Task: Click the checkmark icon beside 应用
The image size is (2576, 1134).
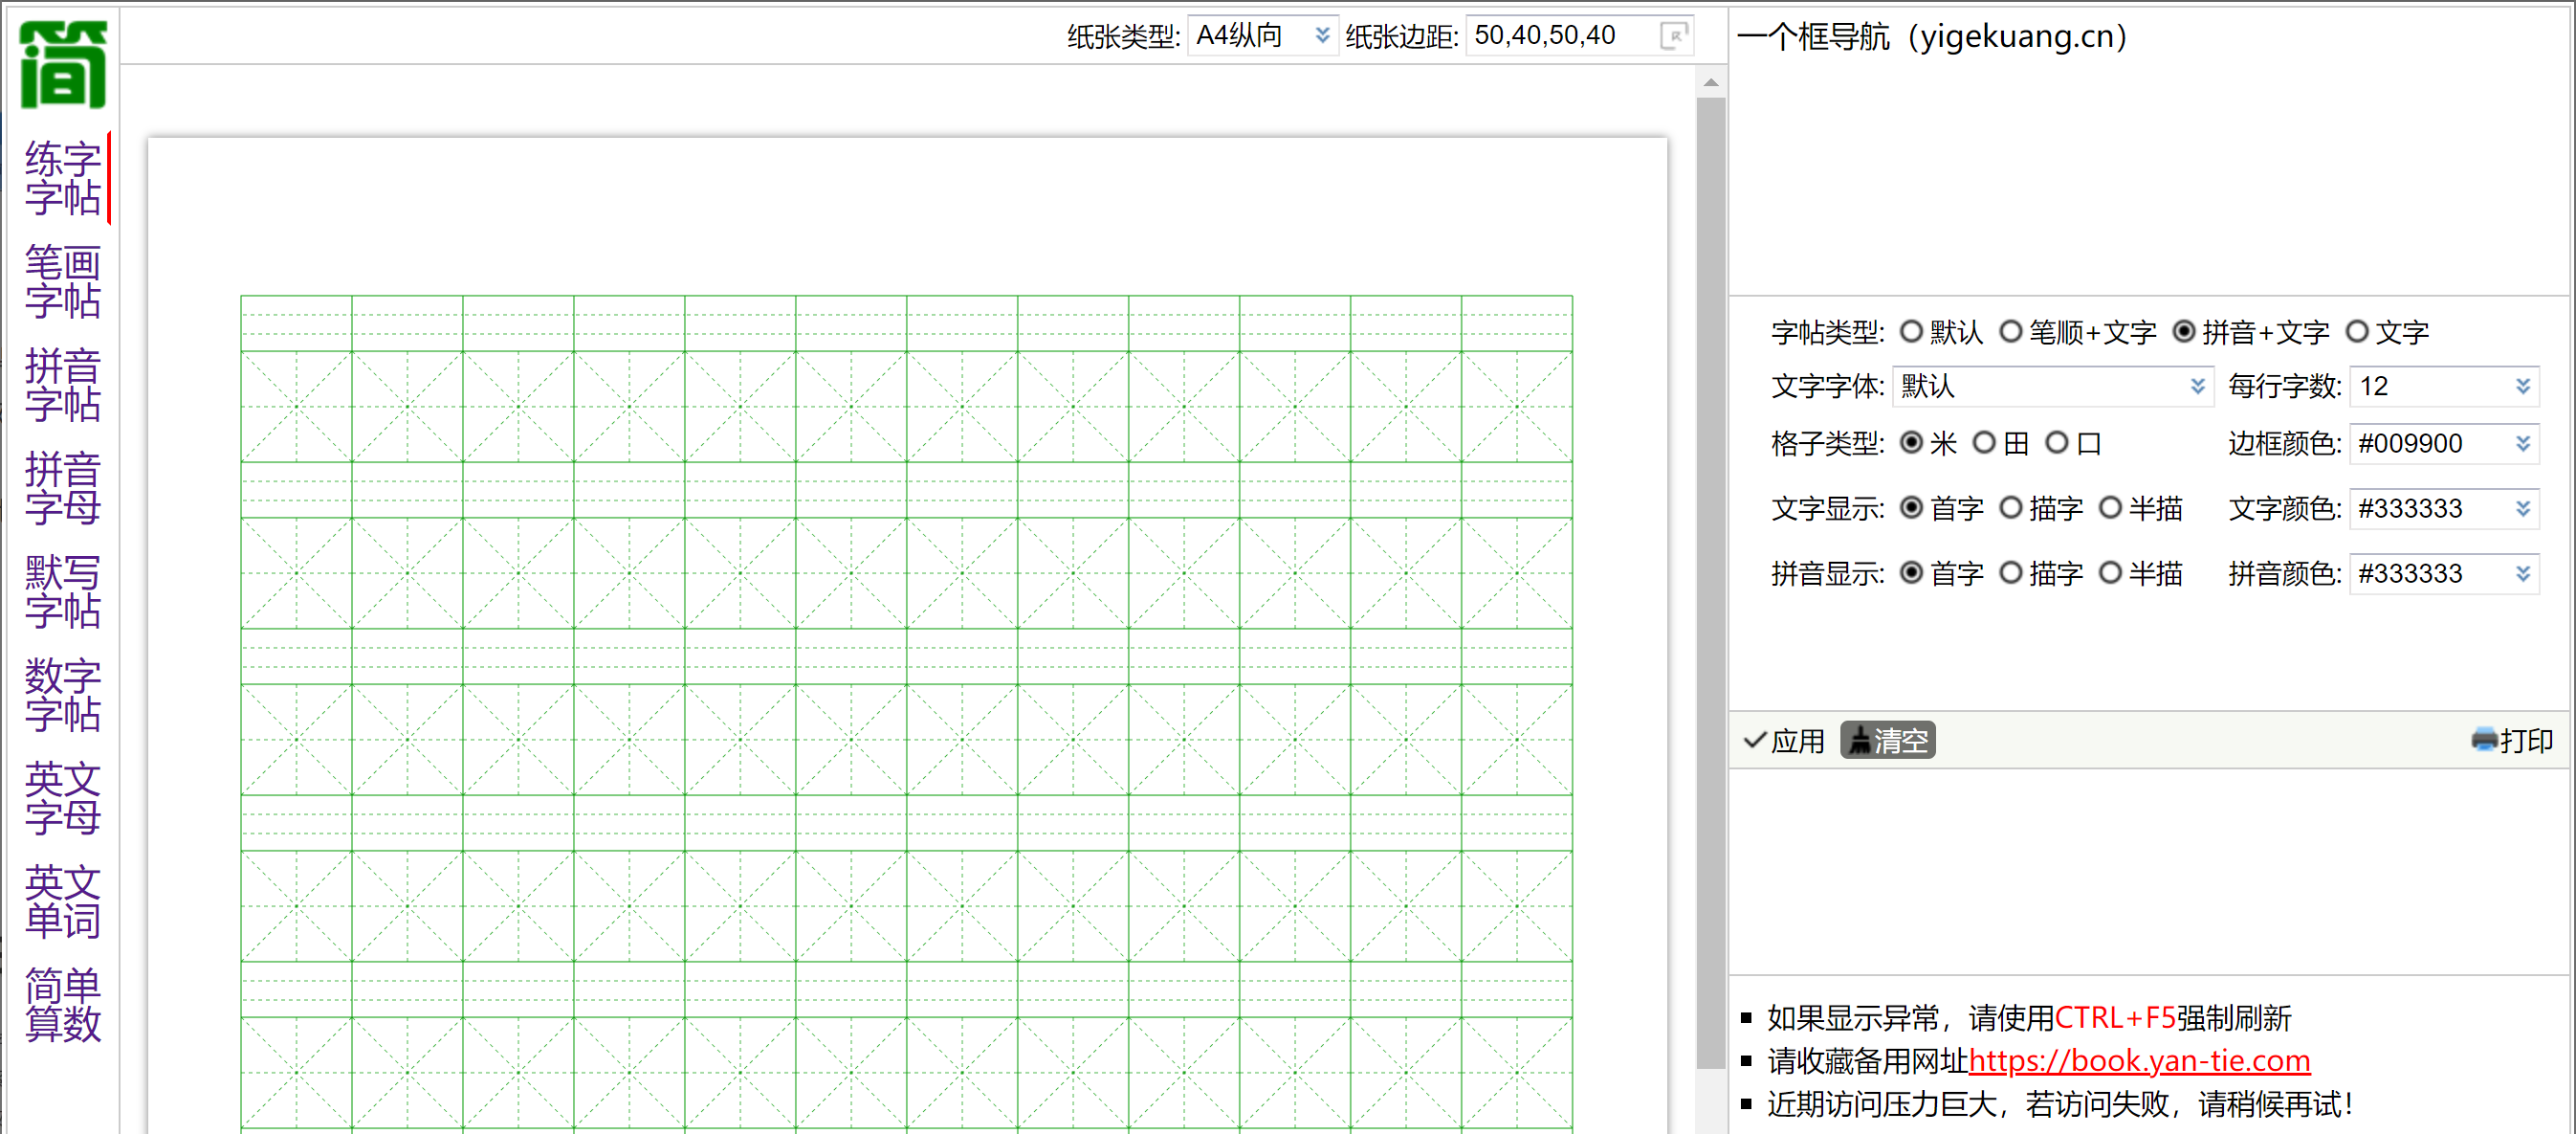Action: [1755, 741]
